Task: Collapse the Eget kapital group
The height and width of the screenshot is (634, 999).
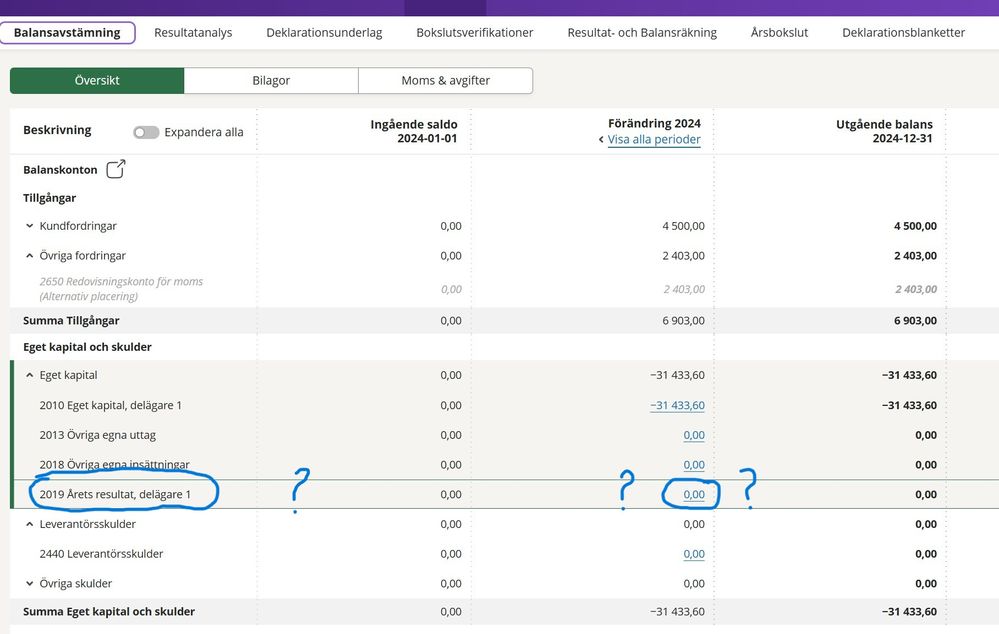Action: click(30, 375)
